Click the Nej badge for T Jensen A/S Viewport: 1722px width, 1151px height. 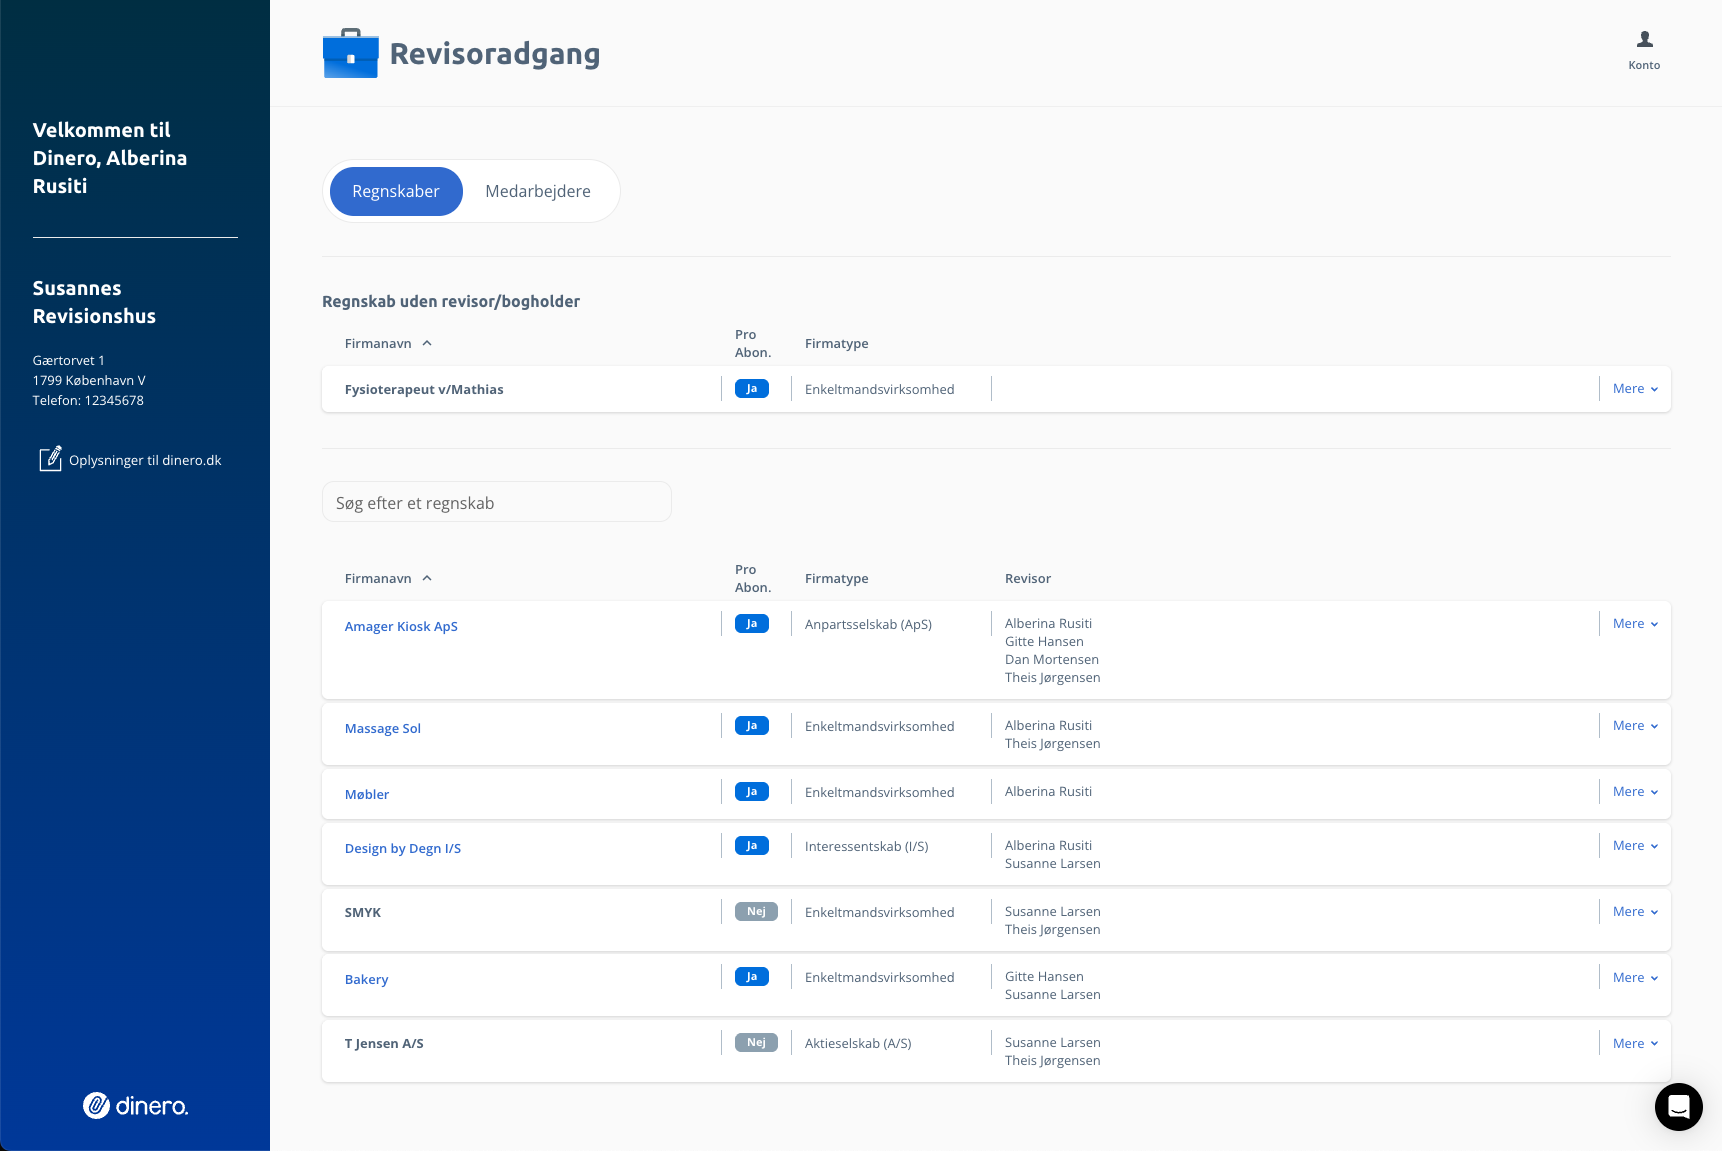[756, 1043]
